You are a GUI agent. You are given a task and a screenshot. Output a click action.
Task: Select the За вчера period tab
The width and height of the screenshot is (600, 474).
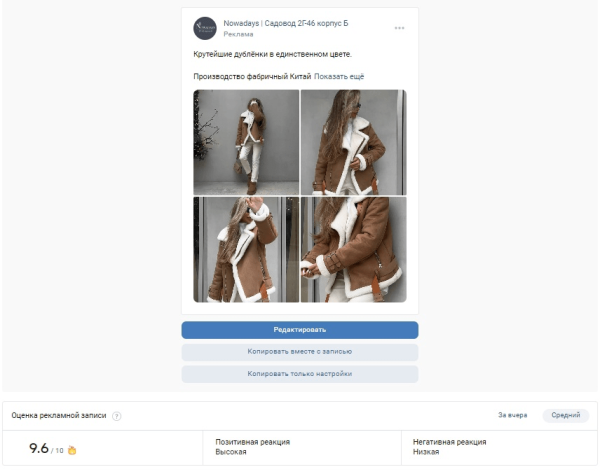(512, 415)
